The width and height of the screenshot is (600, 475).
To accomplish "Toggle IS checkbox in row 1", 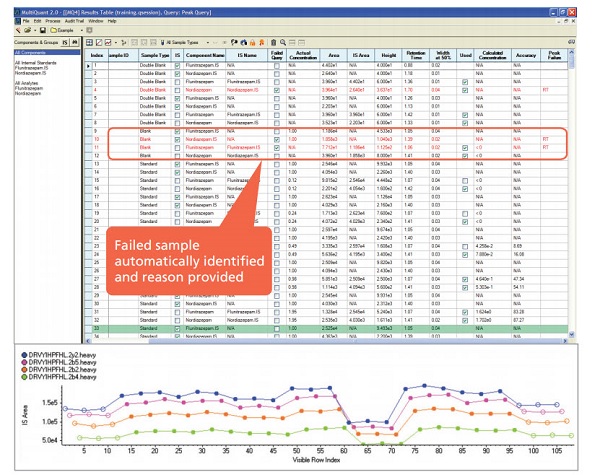I will 178,66.
